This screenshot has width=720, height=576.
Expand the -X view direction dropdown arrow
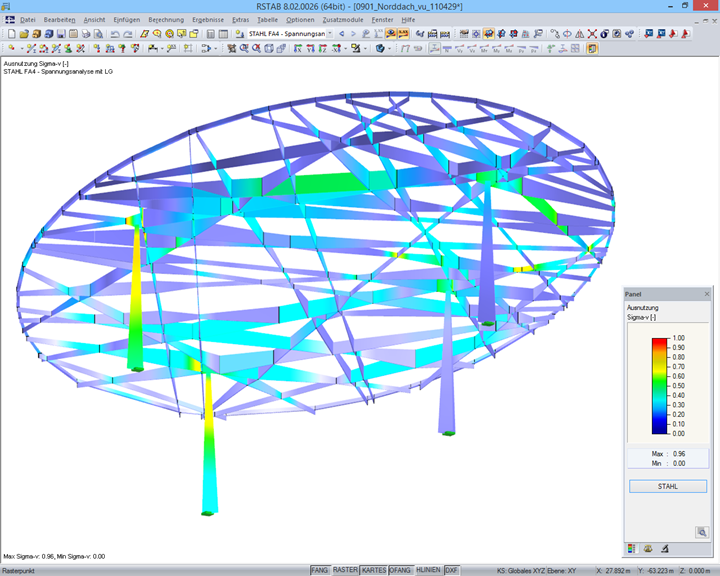345,49
